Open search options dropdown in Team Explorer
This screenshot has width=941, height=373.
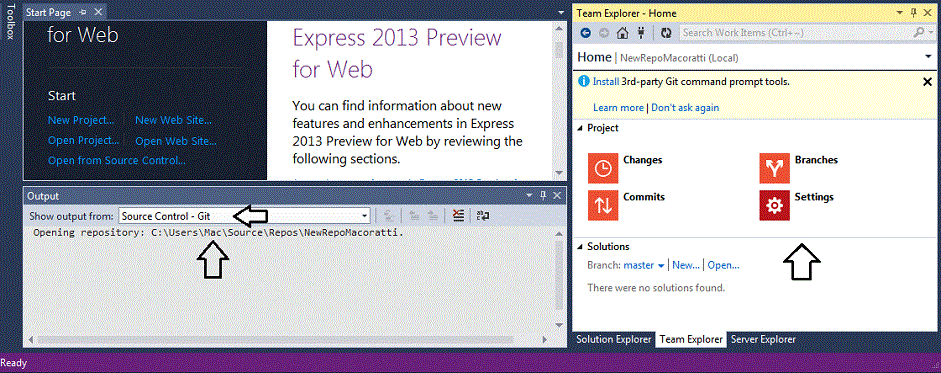pyautogui.click(x=931, y=33)
